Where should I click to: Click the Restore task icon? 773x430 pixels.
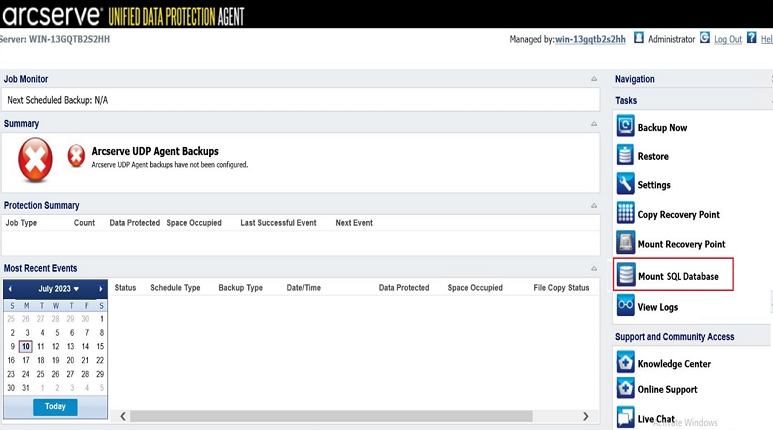tap(625, 155)
